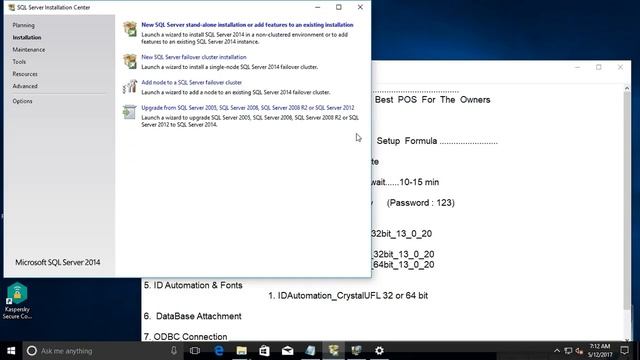Screen dimensions: 640x360
Task: Launch New SQL Server stand-alone installation link
Action: (247, 25)
